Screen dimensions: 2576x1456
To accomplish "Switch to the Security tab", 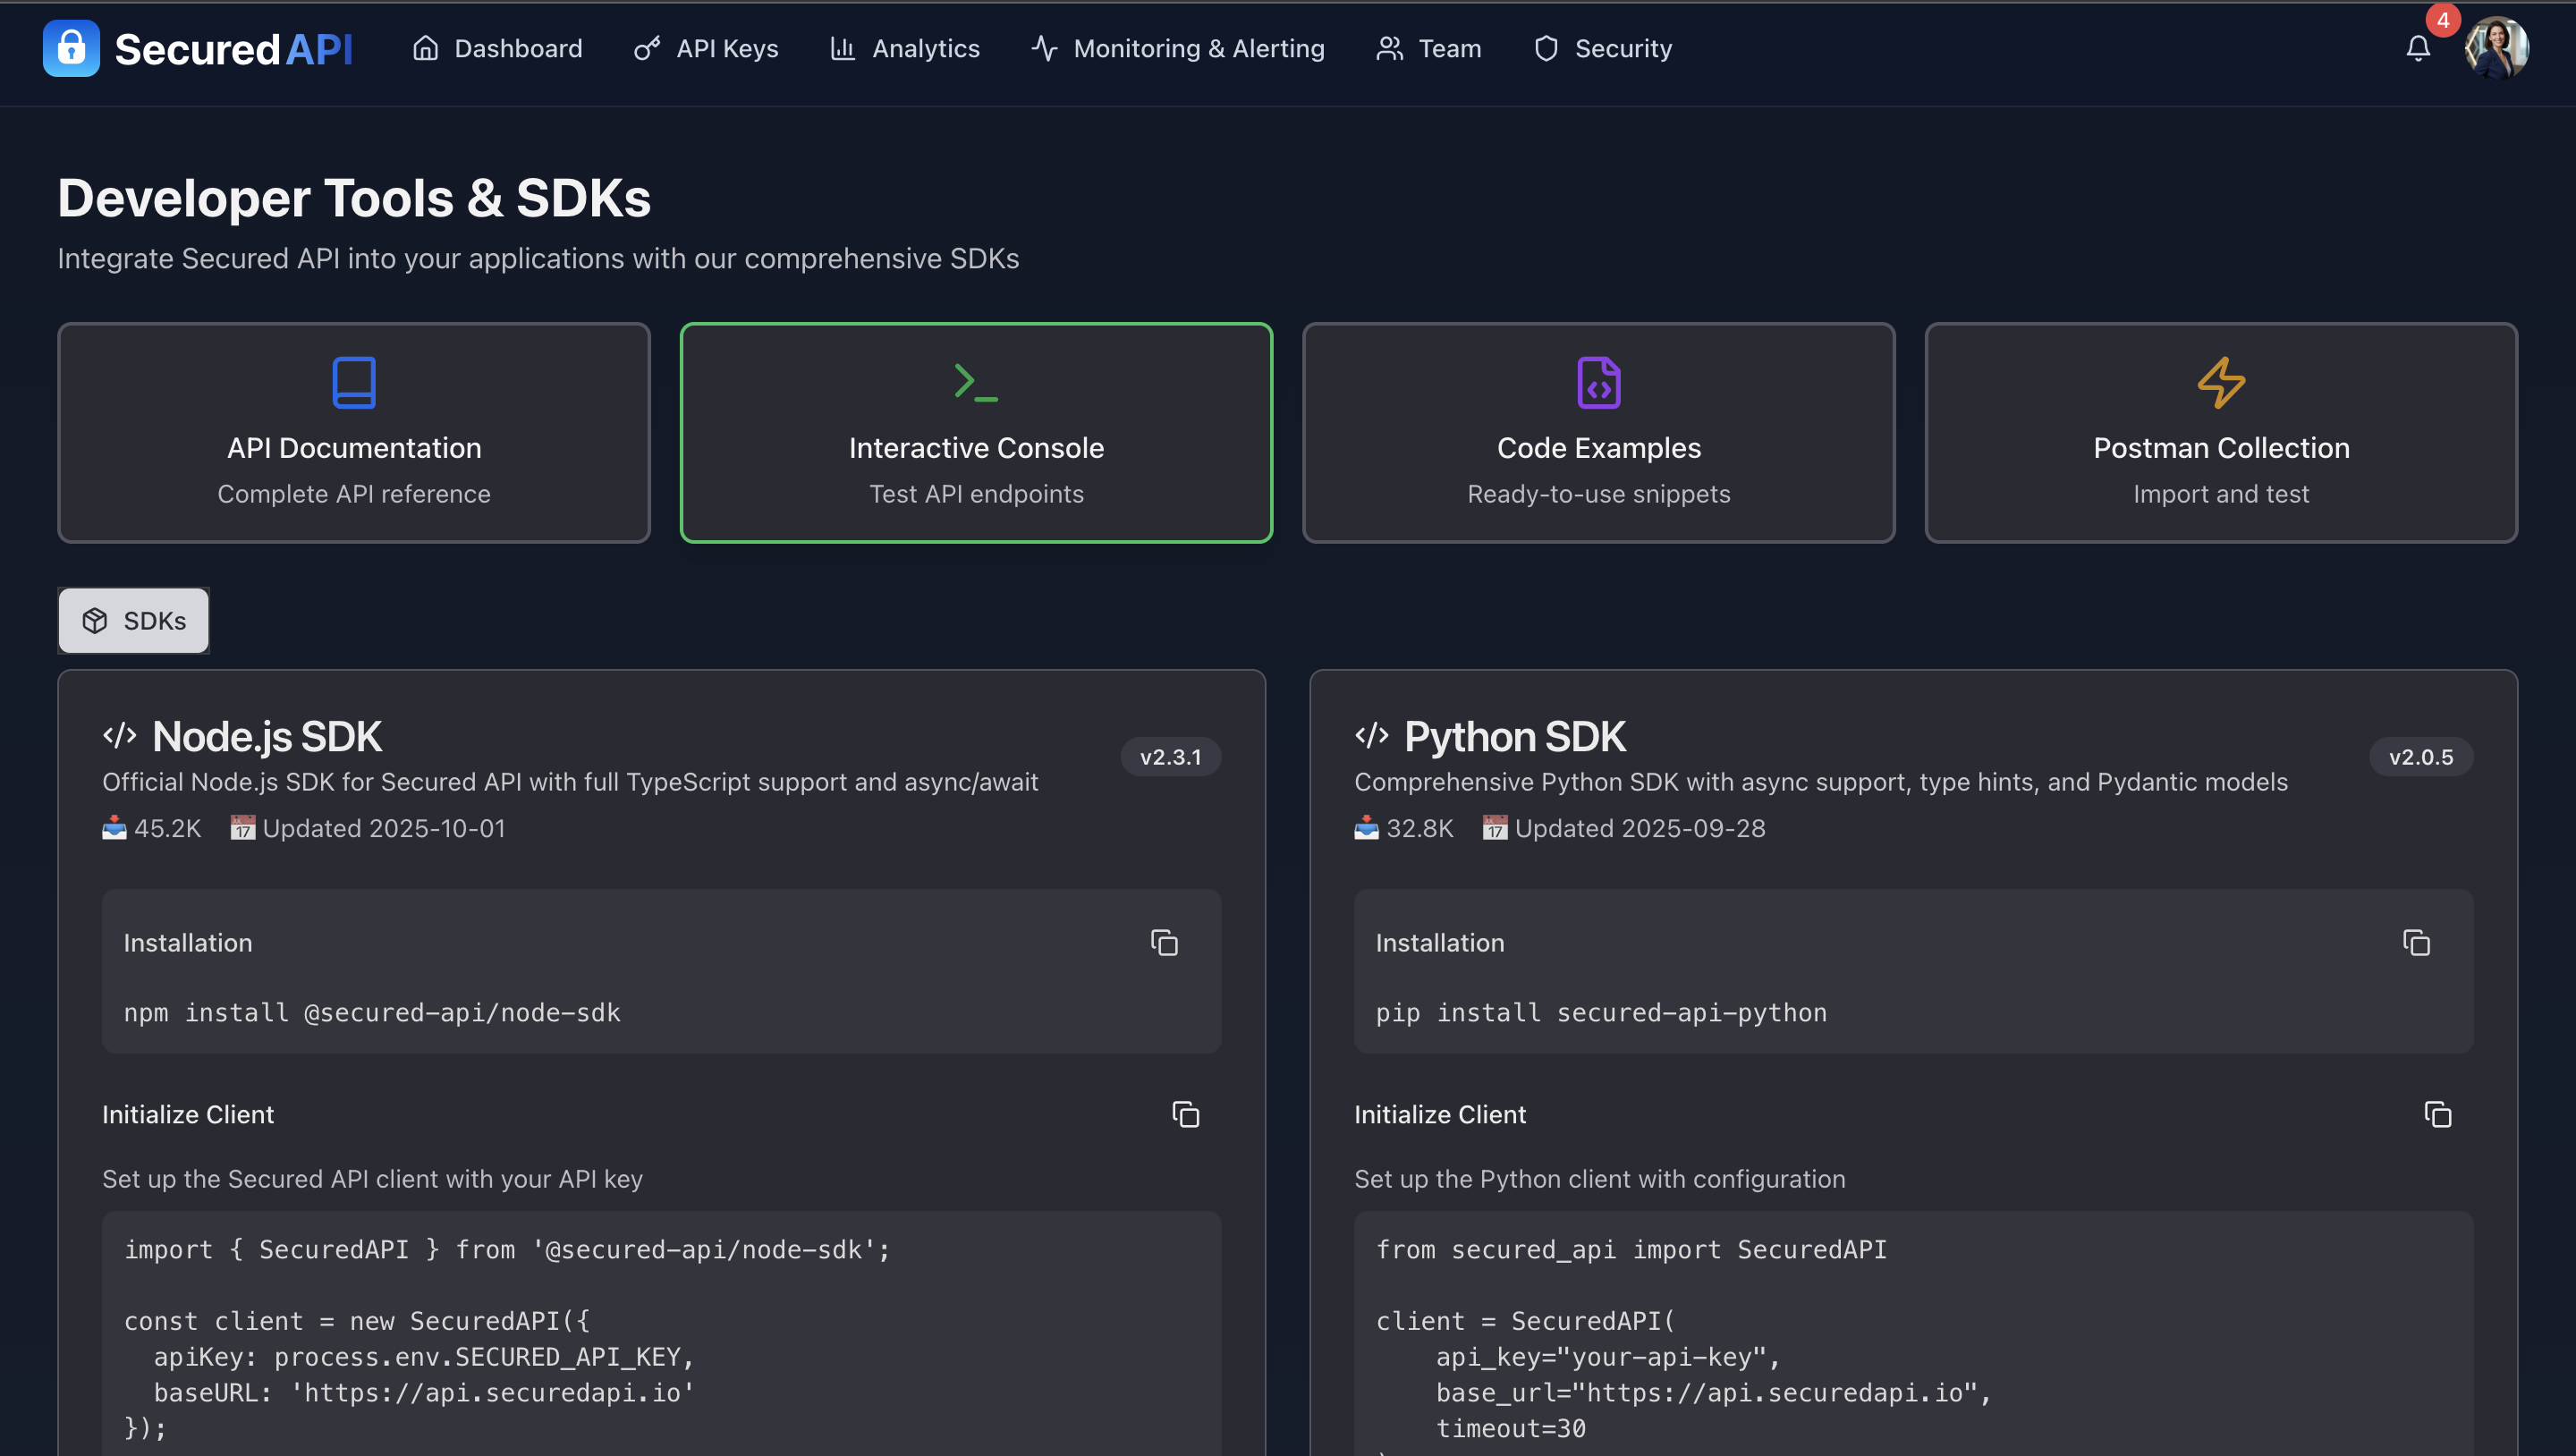I will [1601, 48].
